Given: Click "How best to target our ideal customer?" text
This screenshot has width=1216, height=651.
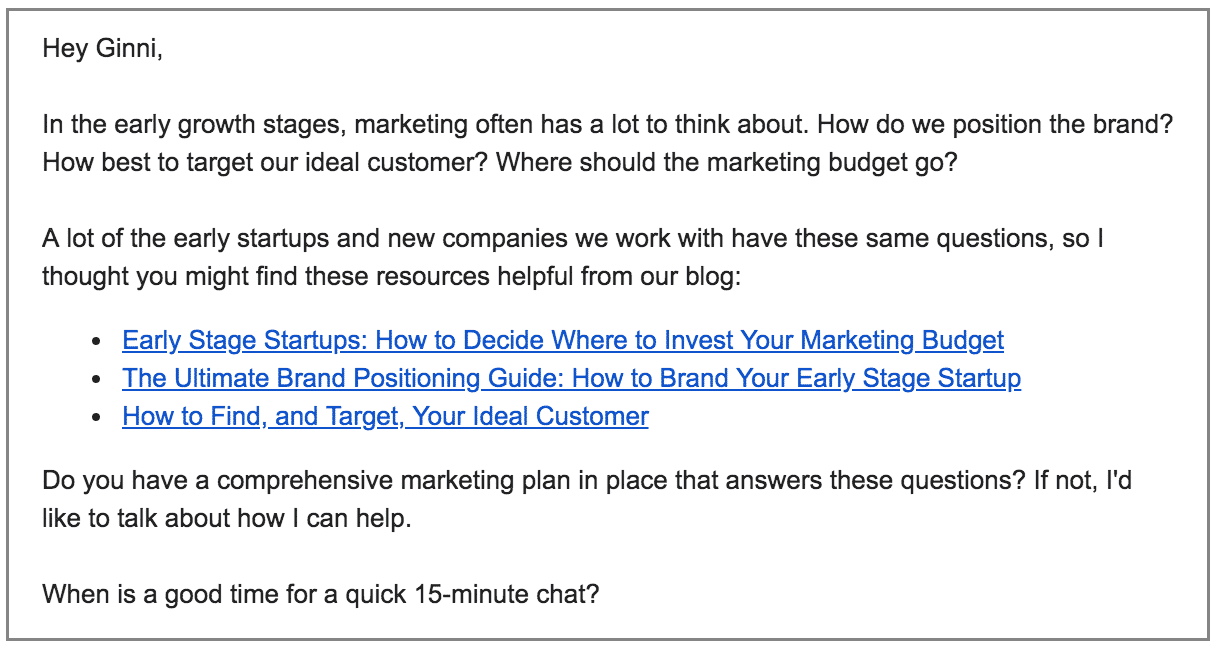Looking at the screenshot, I should (264, 162).
